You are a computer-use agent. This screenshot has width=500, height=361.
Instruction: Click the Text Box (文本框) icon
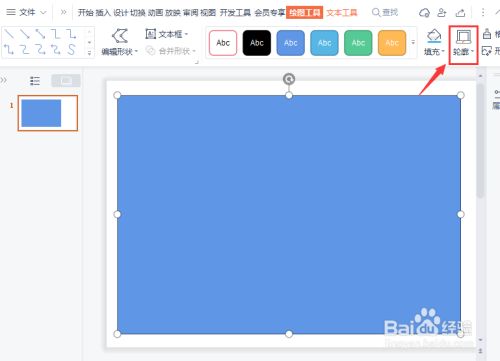(151, 34)
